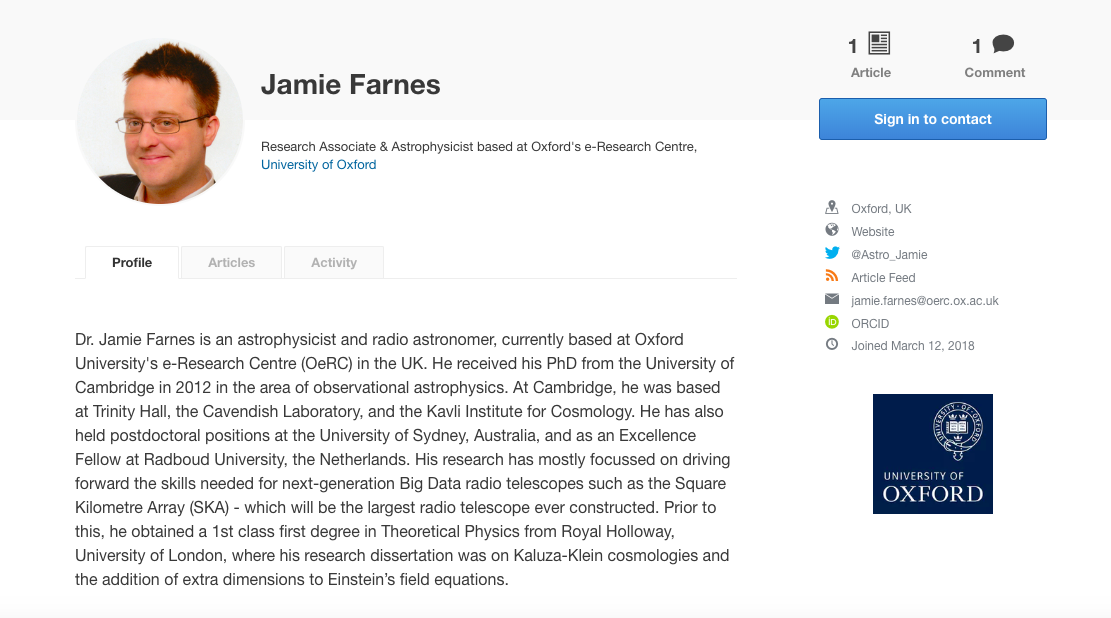The width and height of the screenshot is (1111, 618).
Task: Open the Website link
Action: click(x=873, y=232)
